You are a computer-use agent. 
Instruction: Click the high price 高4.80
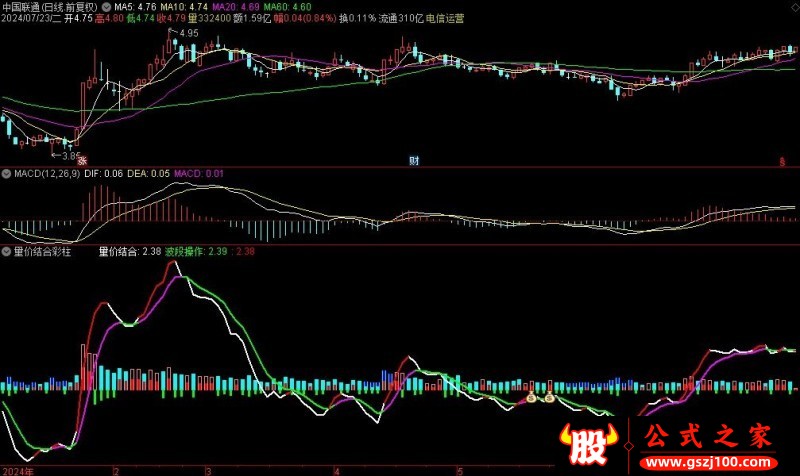(109, 18)
